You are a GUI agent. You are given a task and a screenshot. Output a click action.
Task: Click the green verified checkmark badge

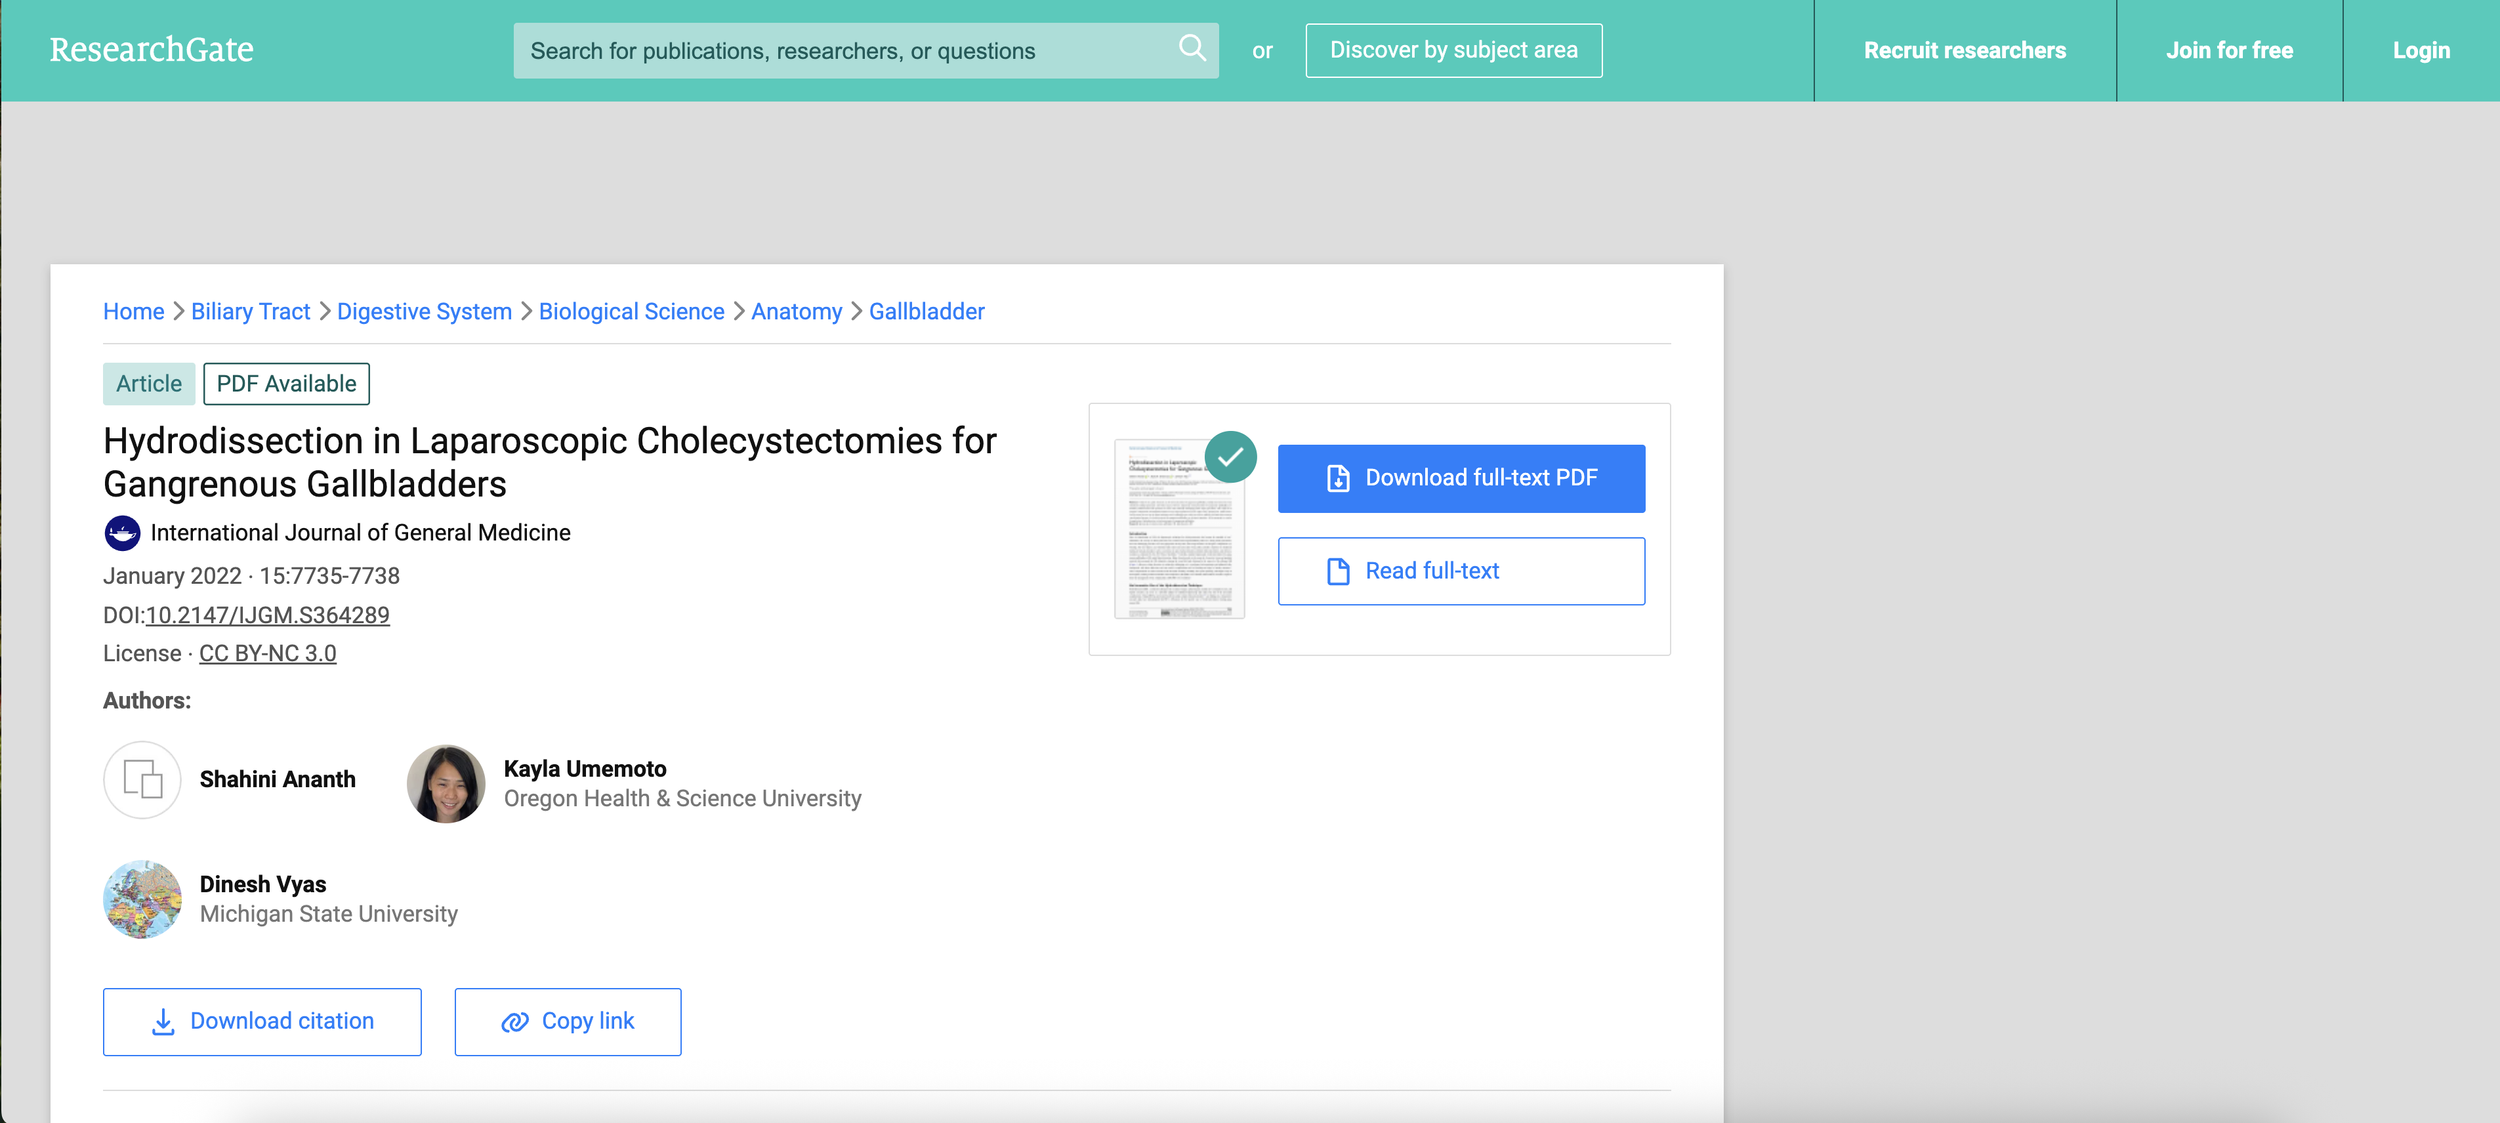tap(1230, 457)
